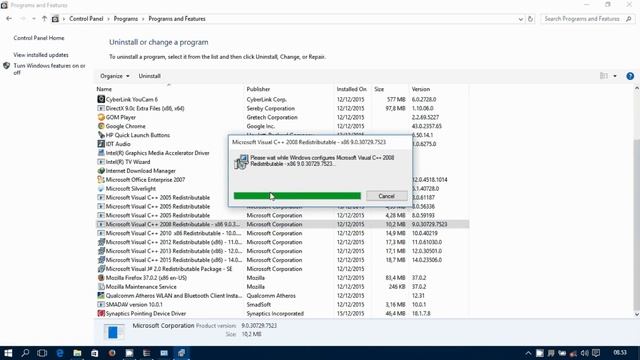Screen dimensions: 640x360
Task: Click the Mozilla Firefox 37.0.2 icon
Action: click(101, 278)
